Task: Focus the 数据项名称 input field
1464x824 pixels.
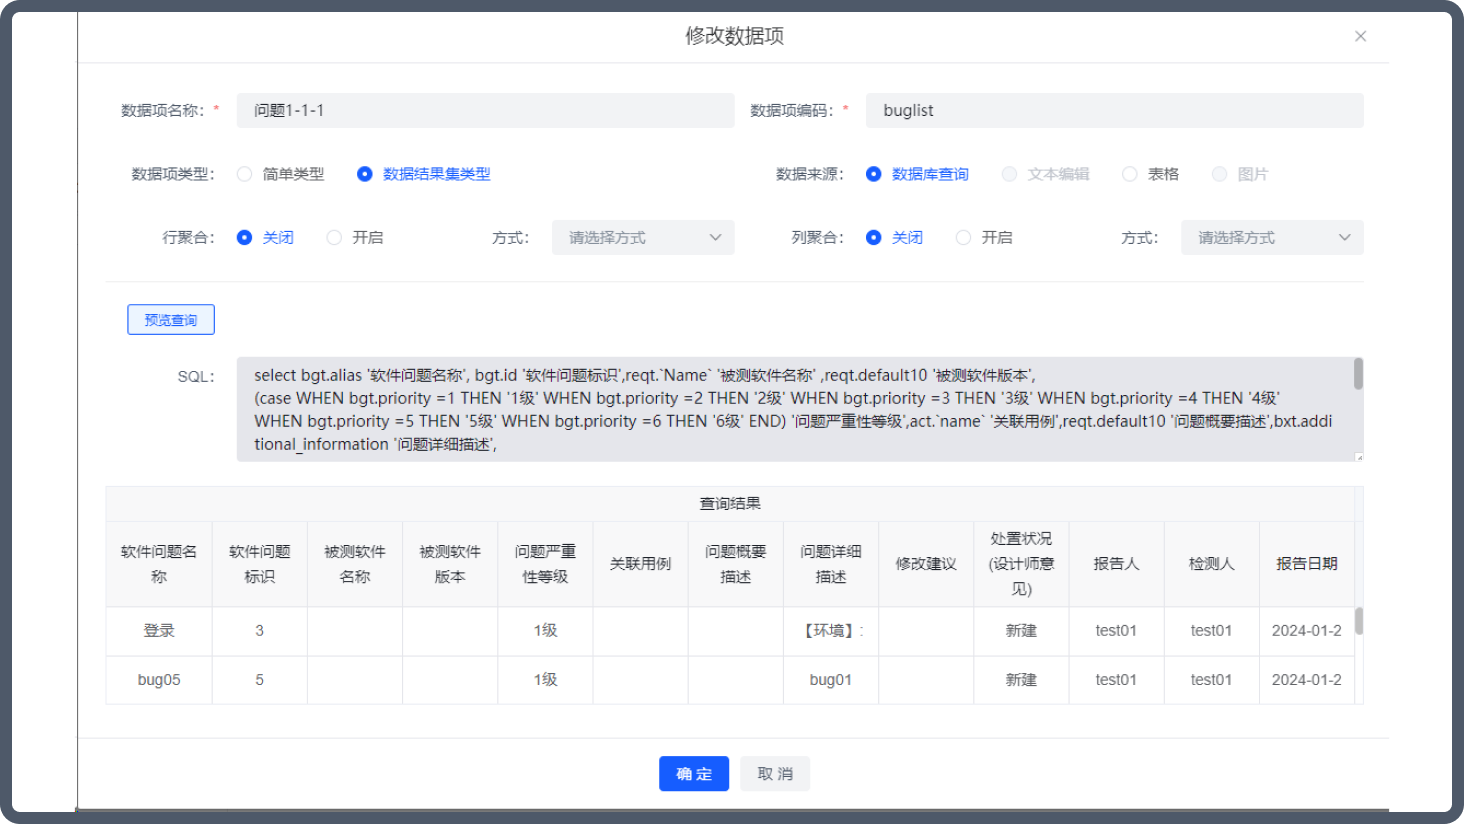Action: [x=486, y=110]
